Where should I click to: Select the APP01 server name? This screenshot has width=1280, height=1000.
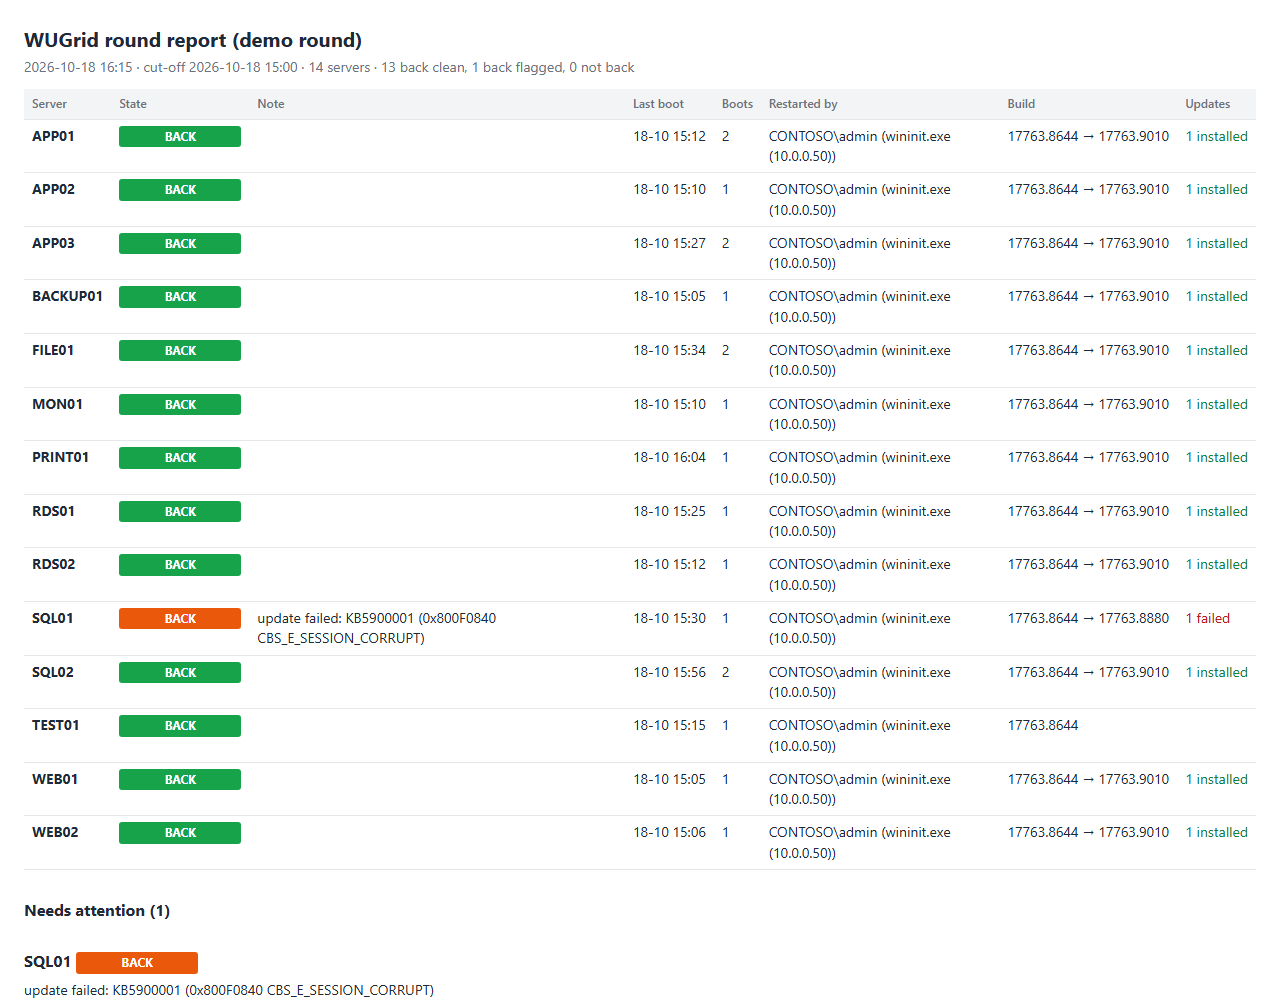(x=53, y=136)
